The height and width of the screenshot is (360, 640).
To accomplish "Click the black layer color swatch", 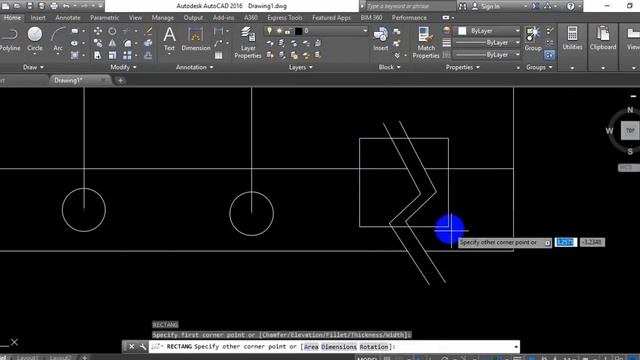I will (298, 31).
